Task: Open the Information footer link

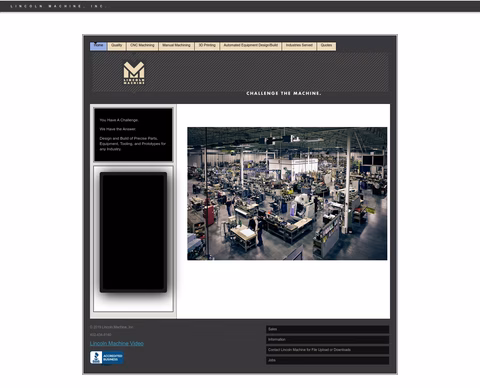Action: [x=327, y=340]
